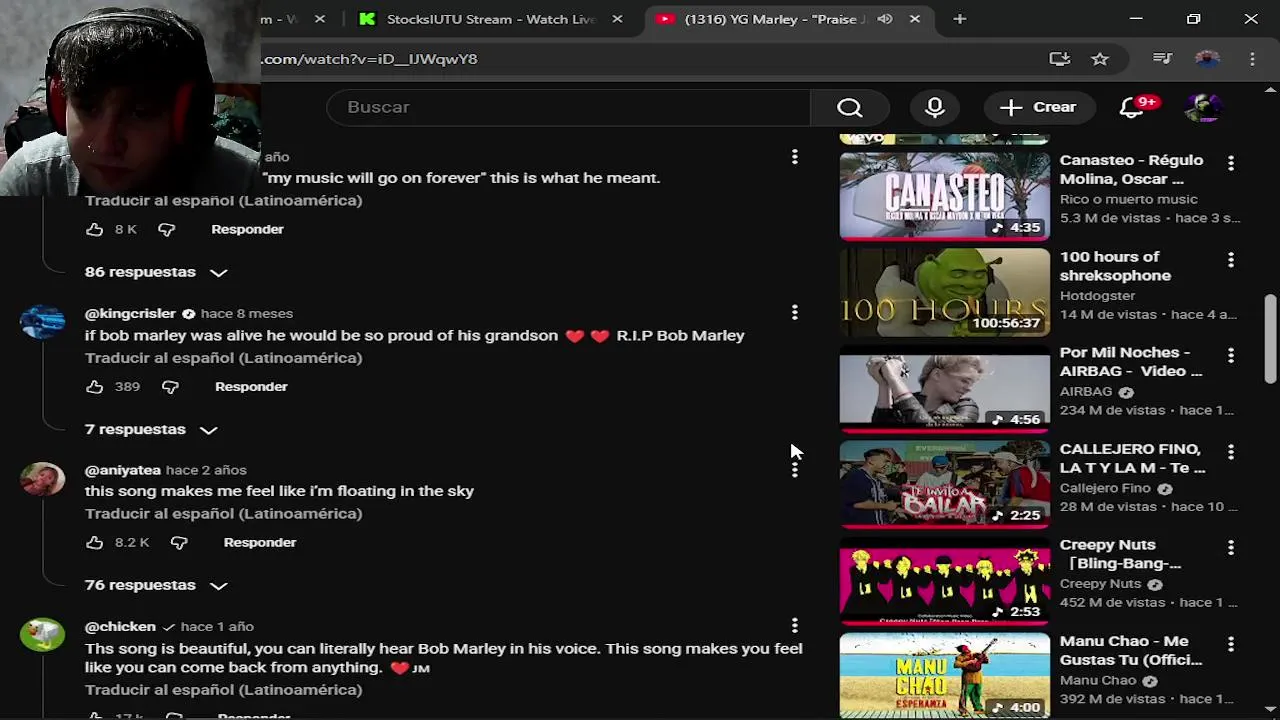
Task: Click the page vertical scrollbar
Action: point(1270,338)
